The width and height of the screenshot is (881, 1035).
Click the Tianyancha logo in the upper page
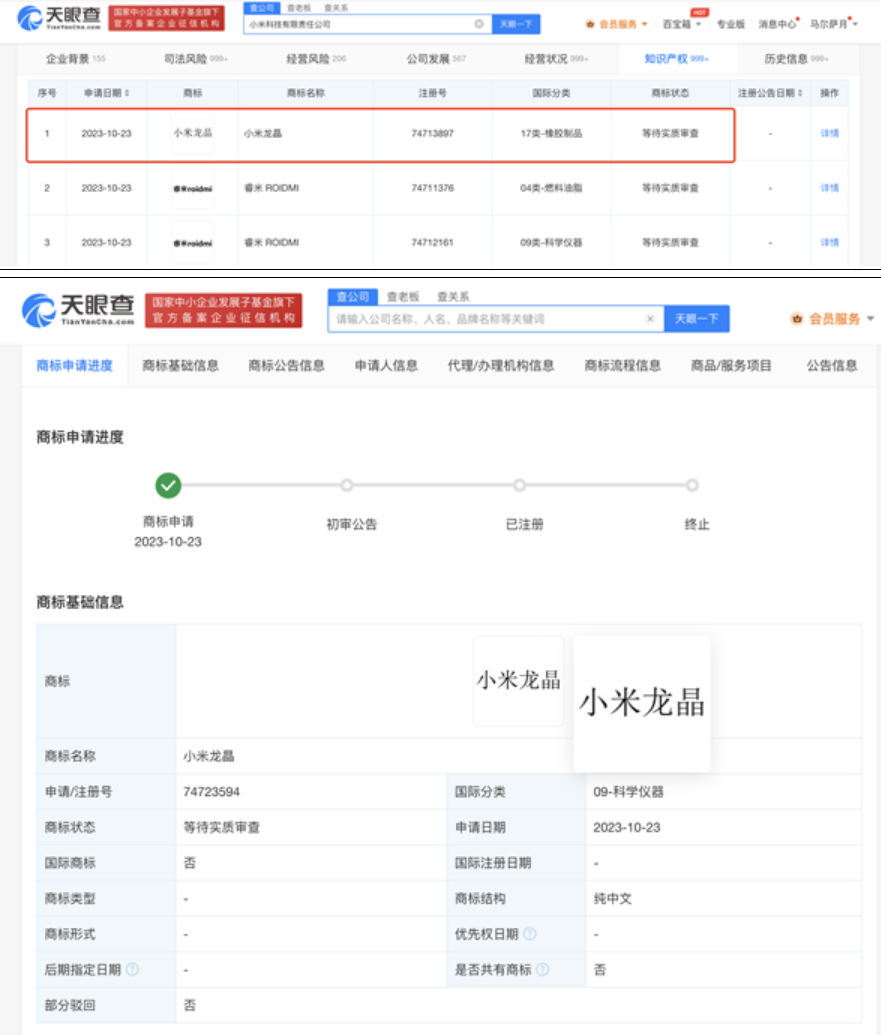point(58,18)
